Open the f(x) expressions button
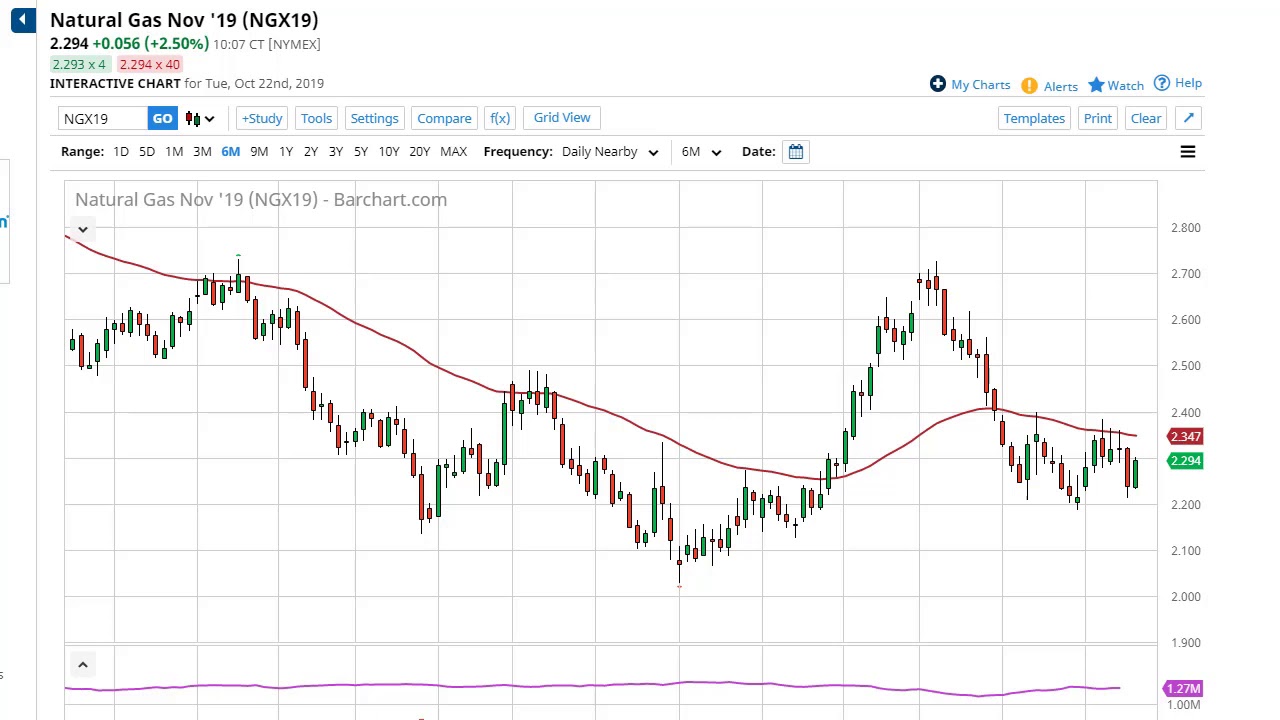The image size is (1280, 720). pos(500,118)
